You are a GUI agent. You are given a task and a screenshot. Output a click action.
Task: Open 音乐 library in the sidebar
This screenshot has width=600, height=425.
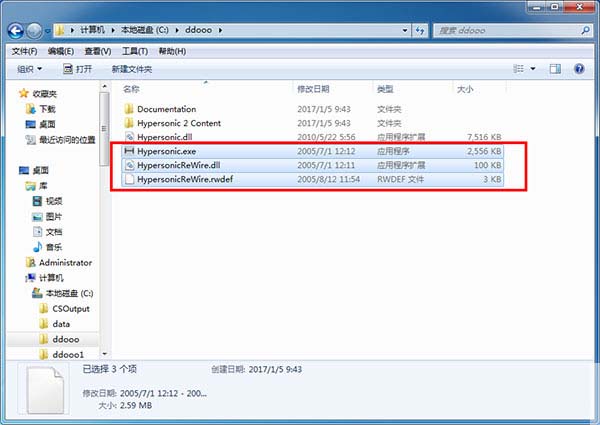pos(52,246)
